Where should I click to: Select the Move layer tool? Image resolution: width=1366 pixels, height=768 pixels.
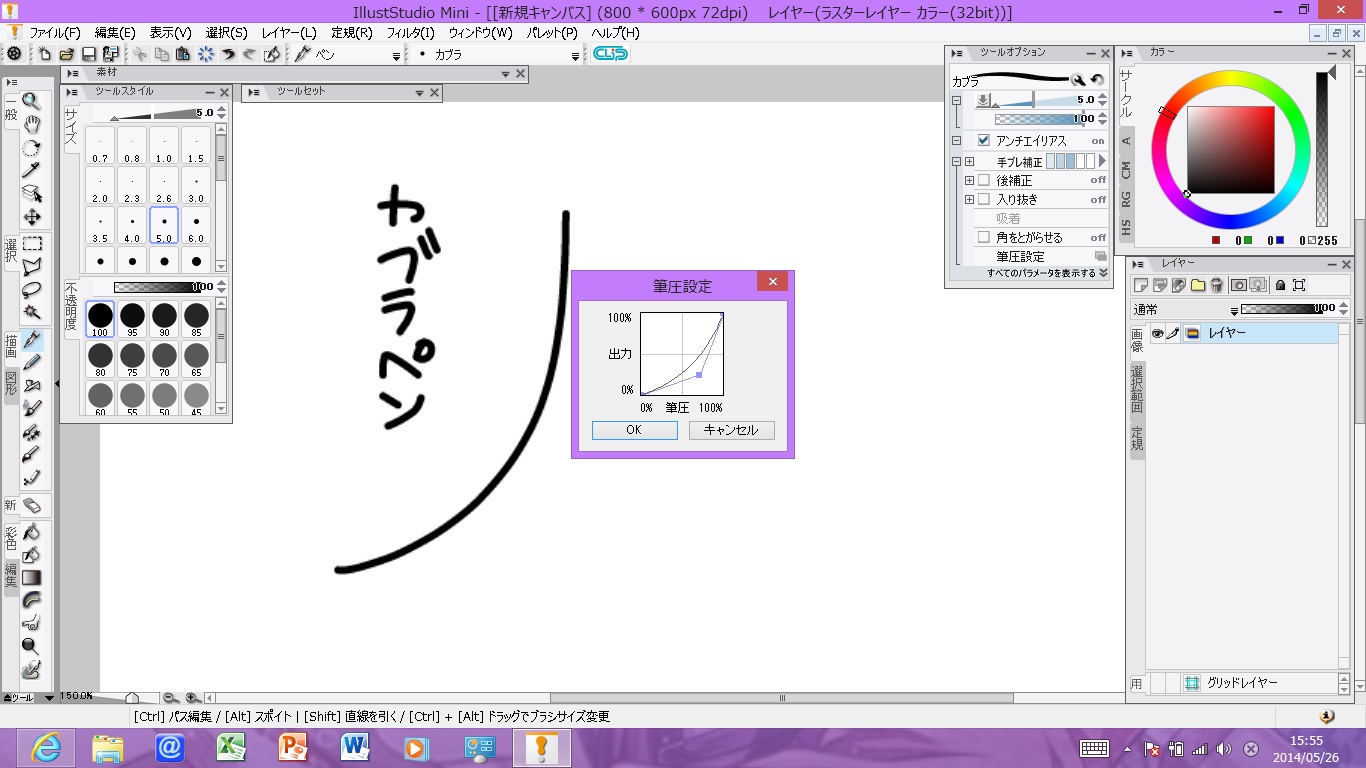[31, 216]
